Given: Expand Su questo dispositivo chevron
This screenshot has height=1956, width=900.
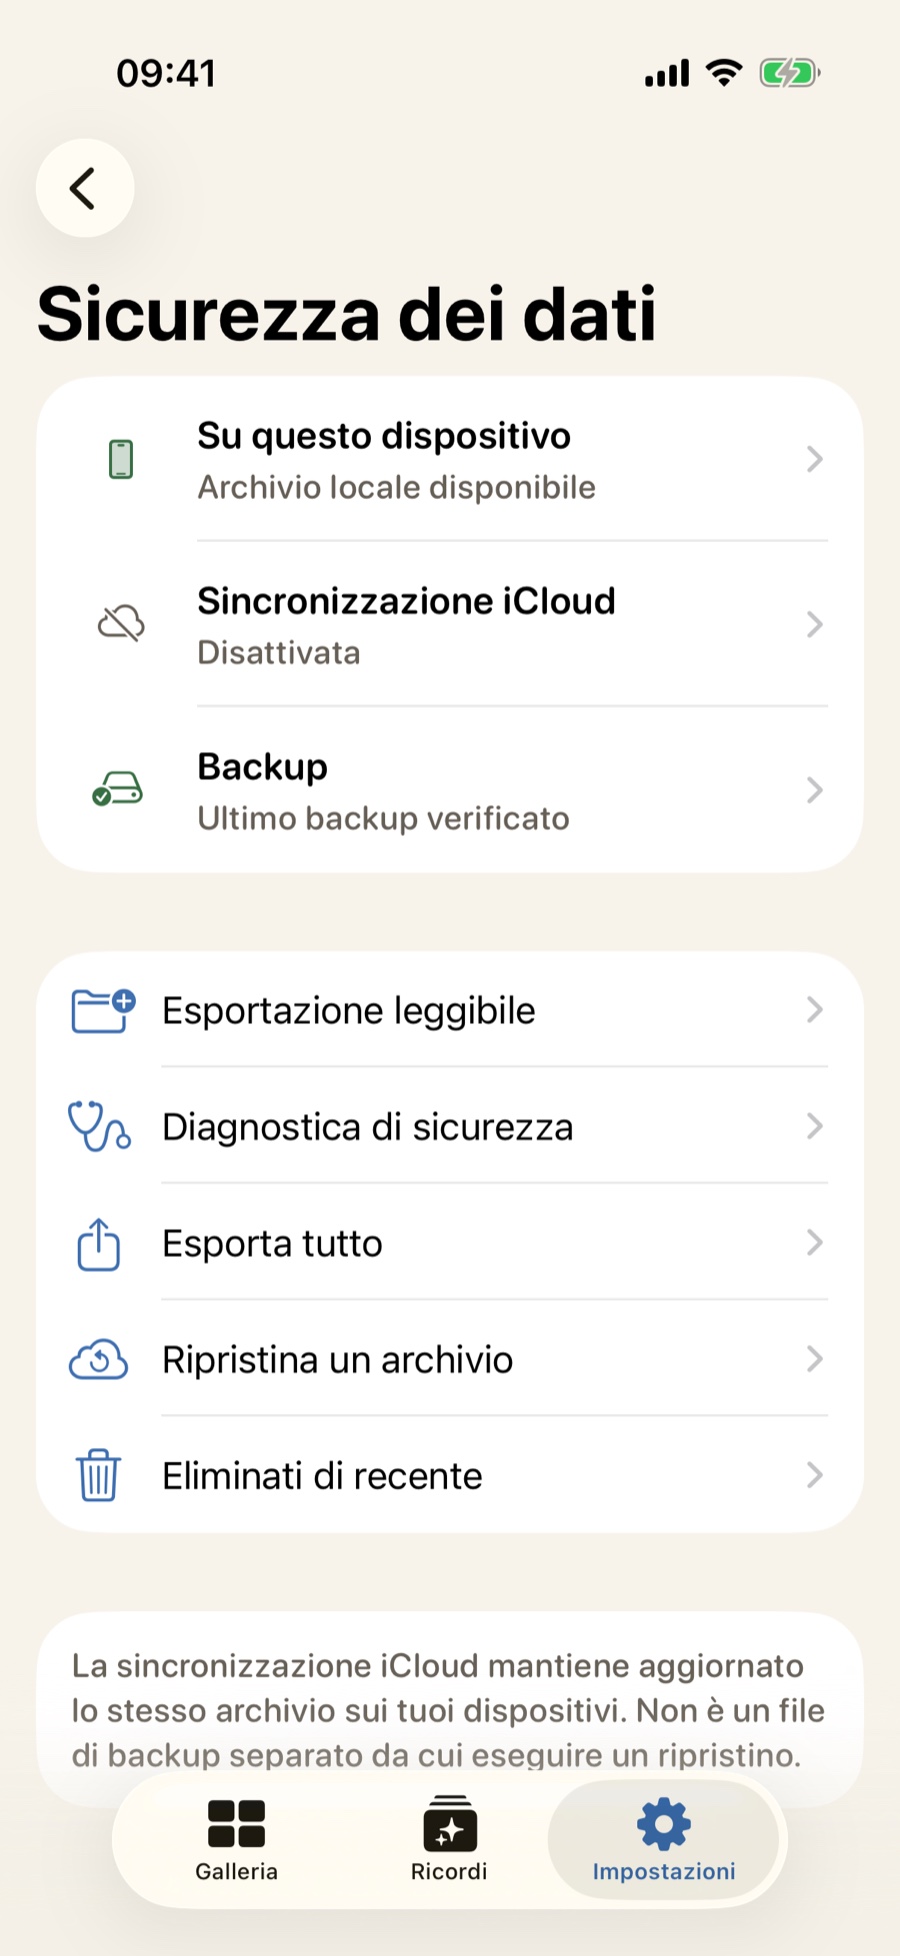Looking at the screenshot, I should 815,459.
